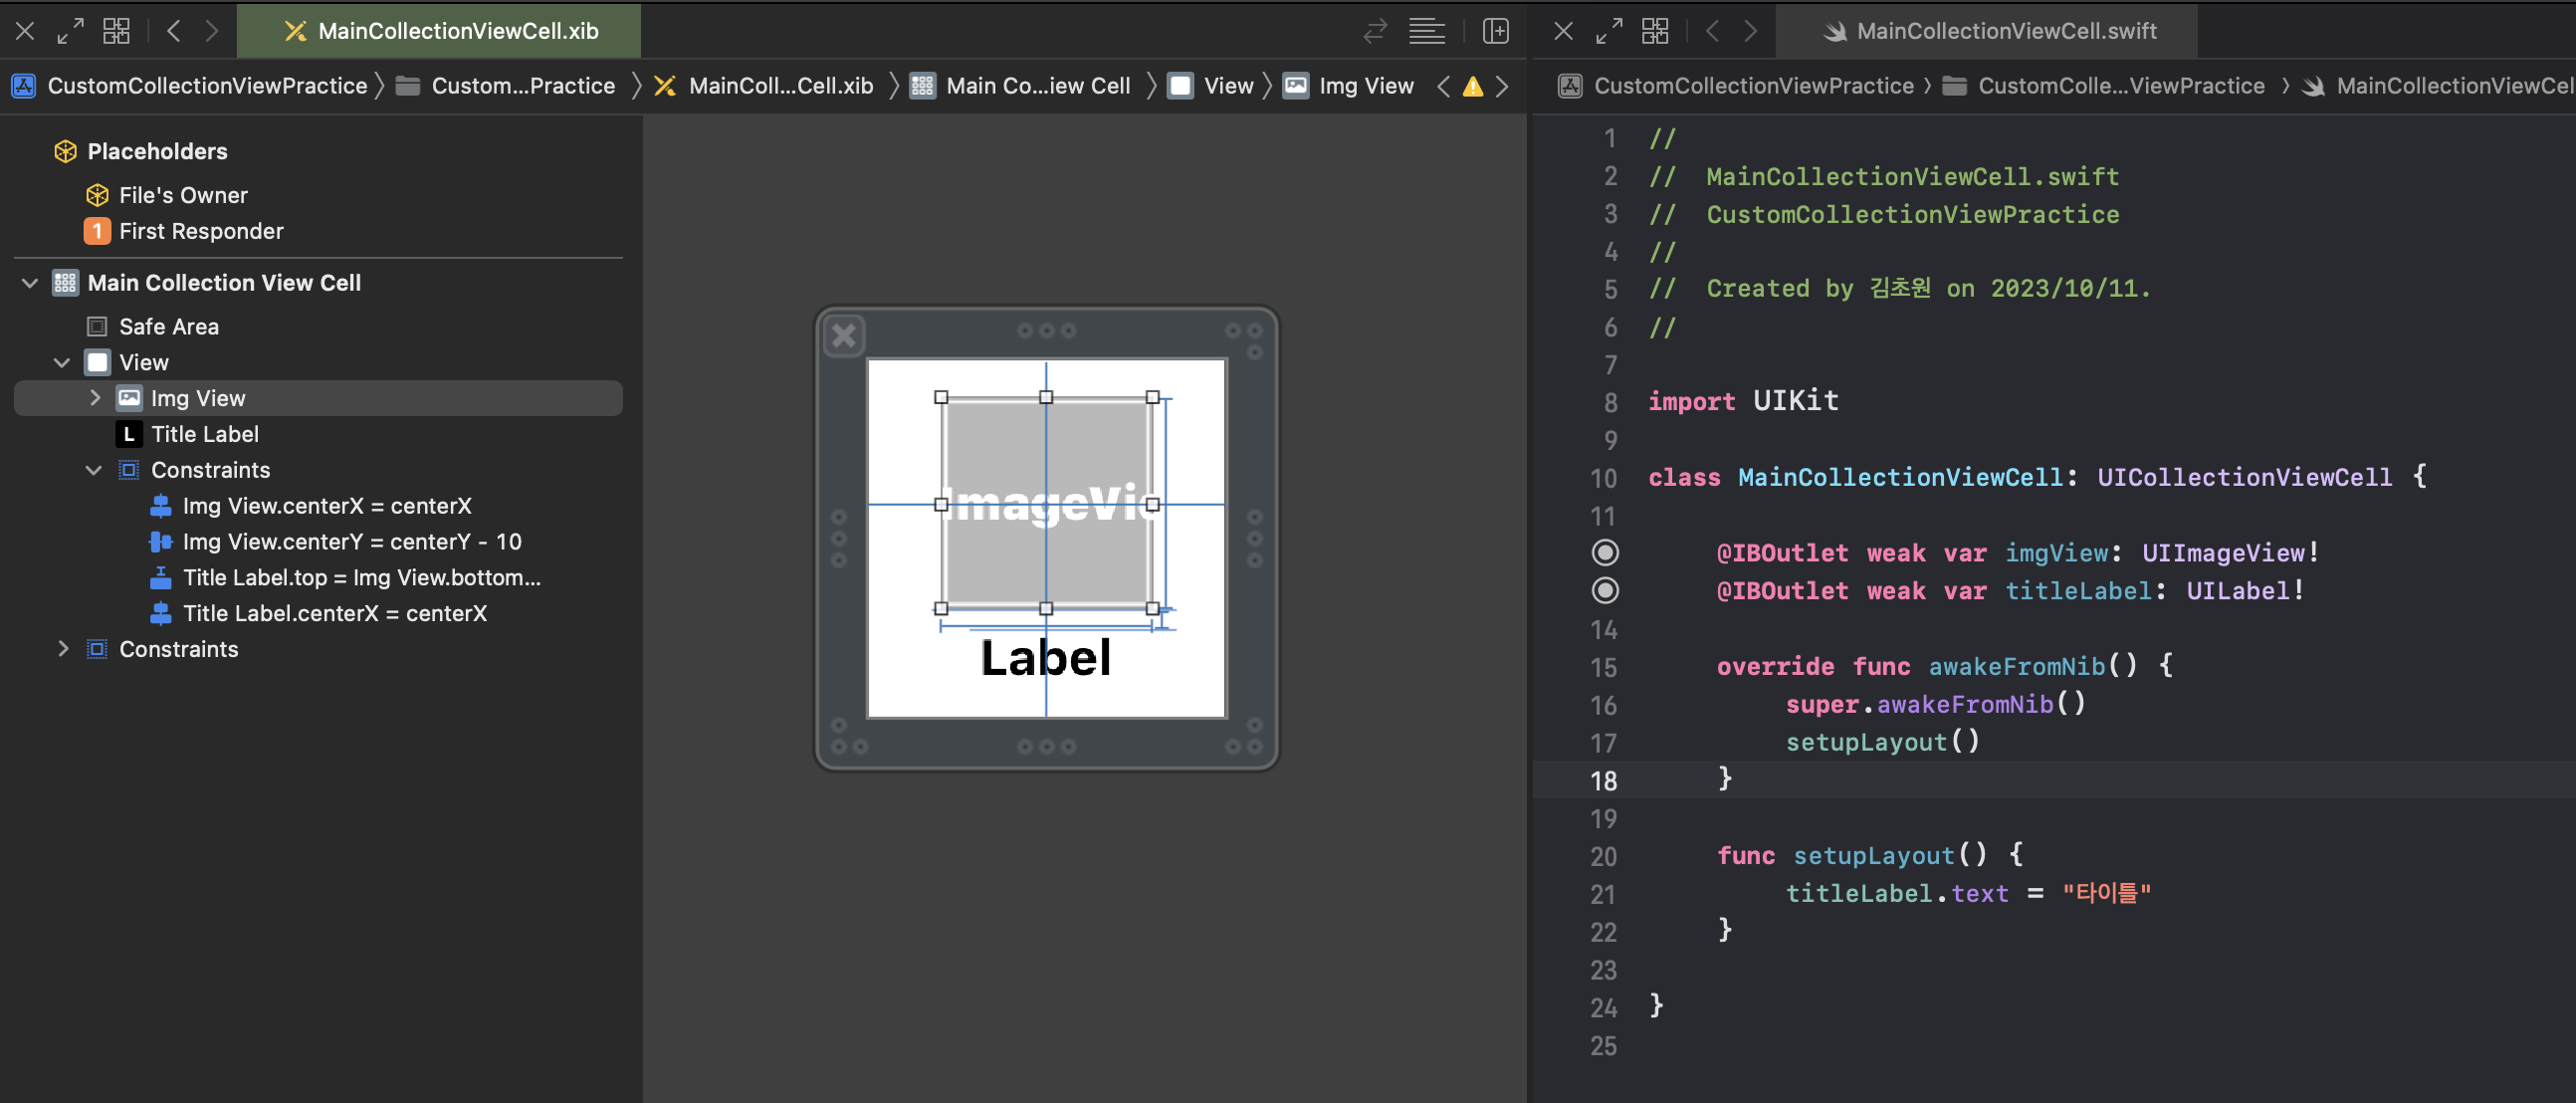Select the Title Label outline item
The height and width of the screenshot is (1103, 2576).
[x=204, y=434]
